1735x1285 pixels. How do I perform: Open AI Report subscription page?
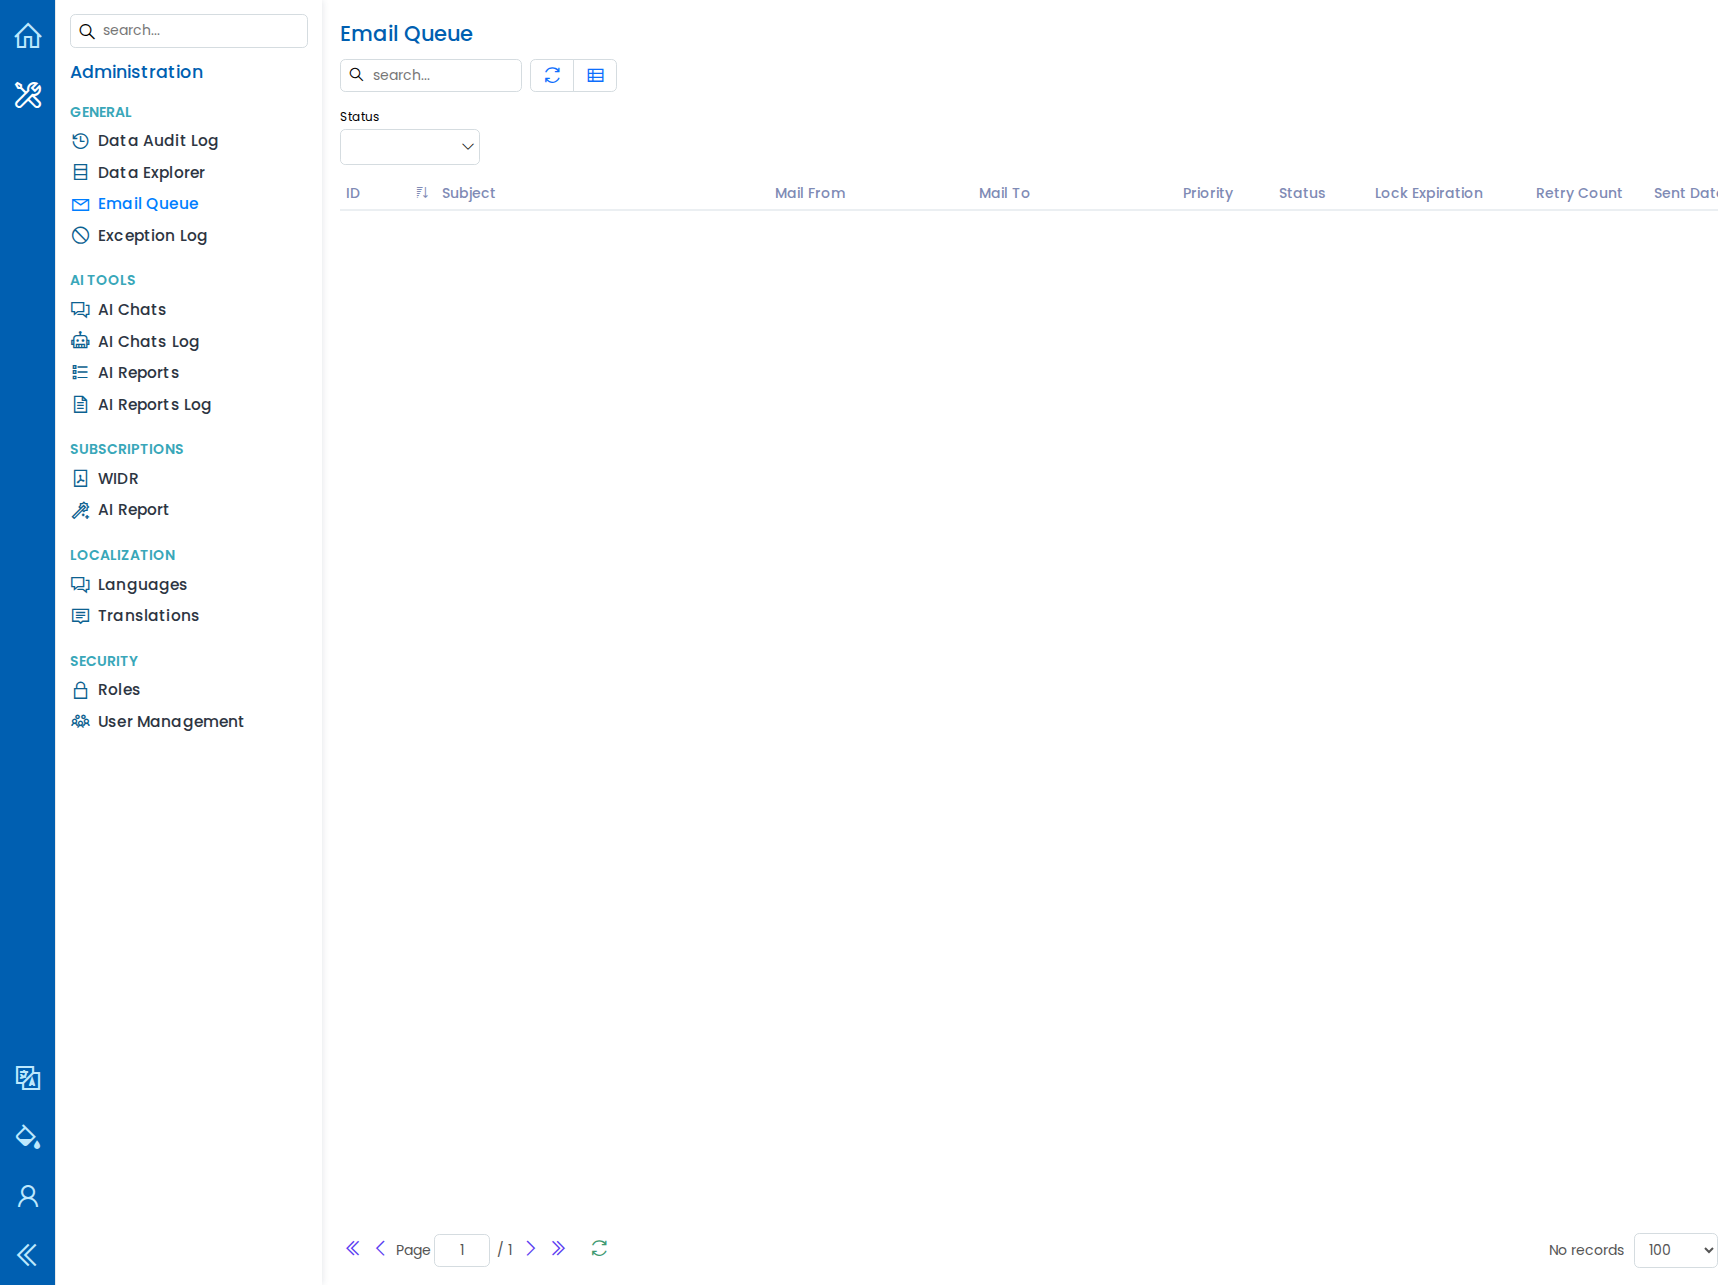(133, 510)
